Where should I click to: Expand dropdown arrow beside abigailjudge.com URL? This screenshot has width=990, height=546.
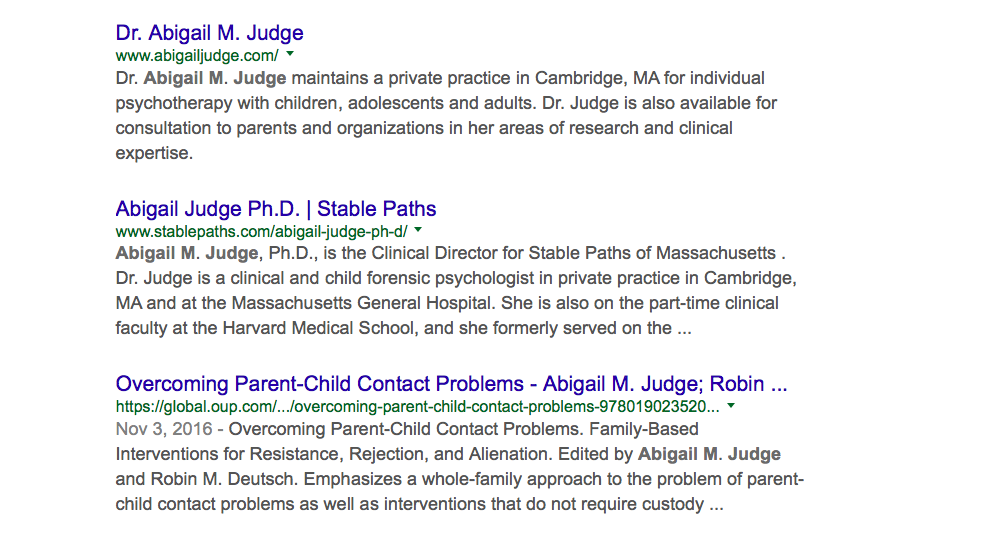pos(290,54)
